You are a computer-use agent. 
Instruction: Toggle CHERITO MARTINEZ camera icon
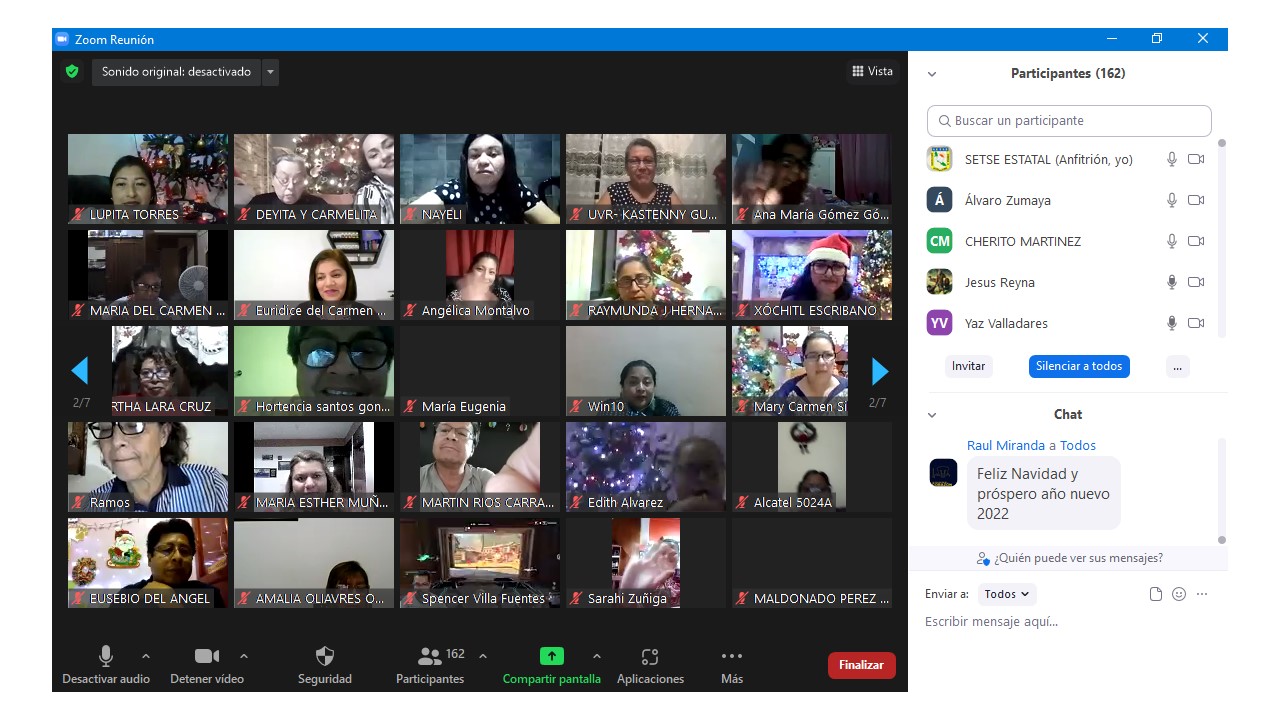1196,241
